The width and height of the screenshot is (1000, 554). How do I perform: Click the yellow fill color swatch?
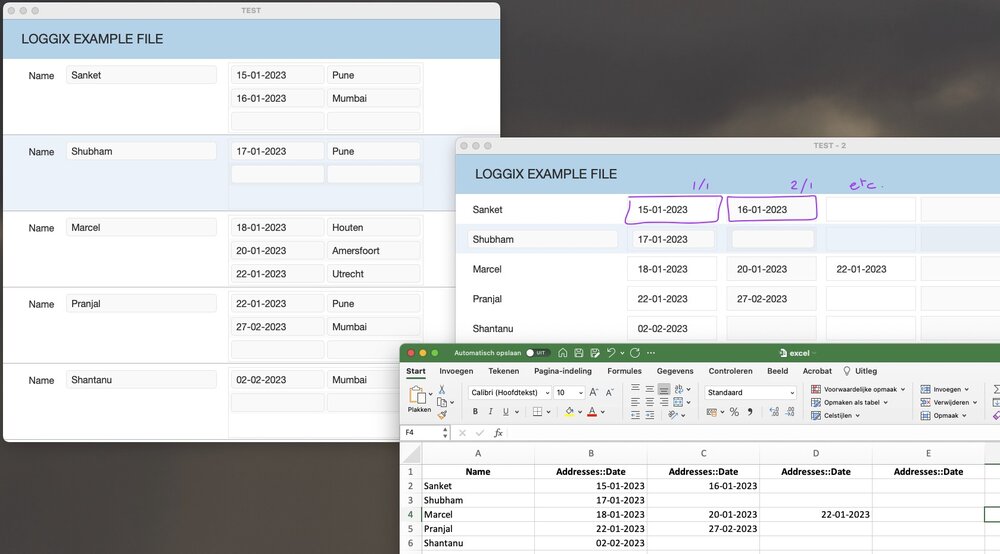click(x=569, y=411)
